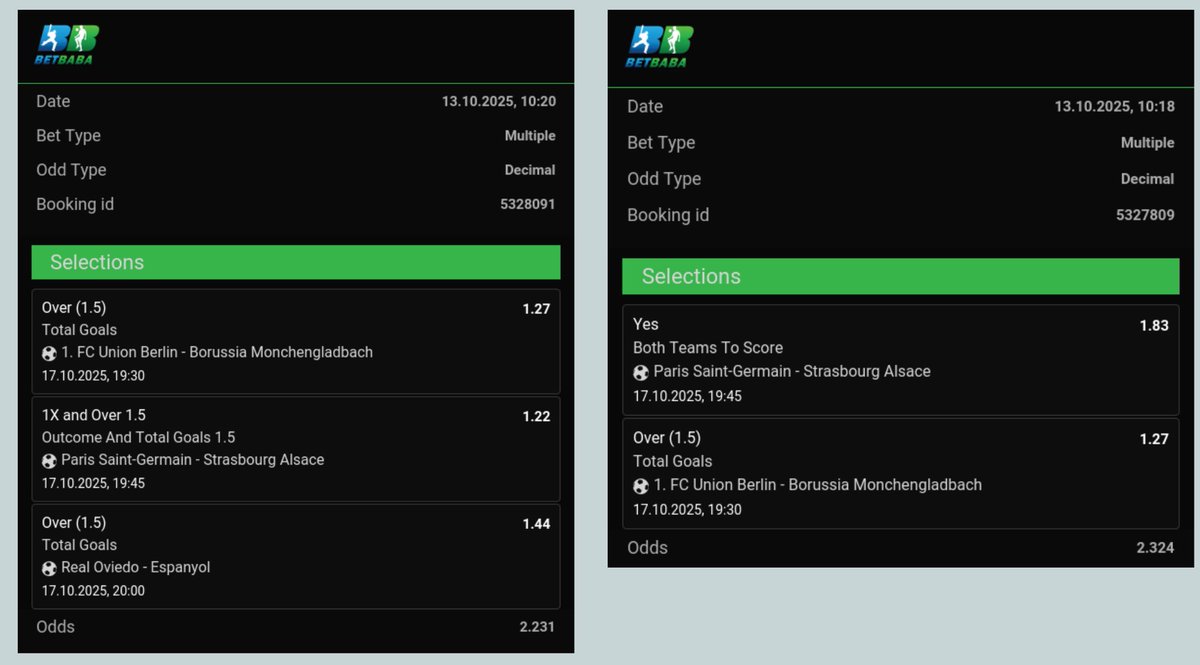1200x665 pixels.
Task: Click the 1.22 odds value
Action: pyautogui.click(x=536, y=416)
